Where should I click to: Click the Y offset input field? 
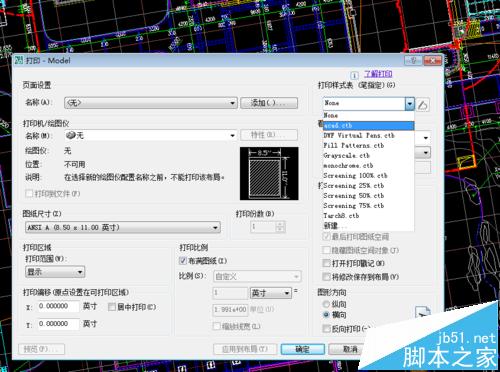coord(59,324)
